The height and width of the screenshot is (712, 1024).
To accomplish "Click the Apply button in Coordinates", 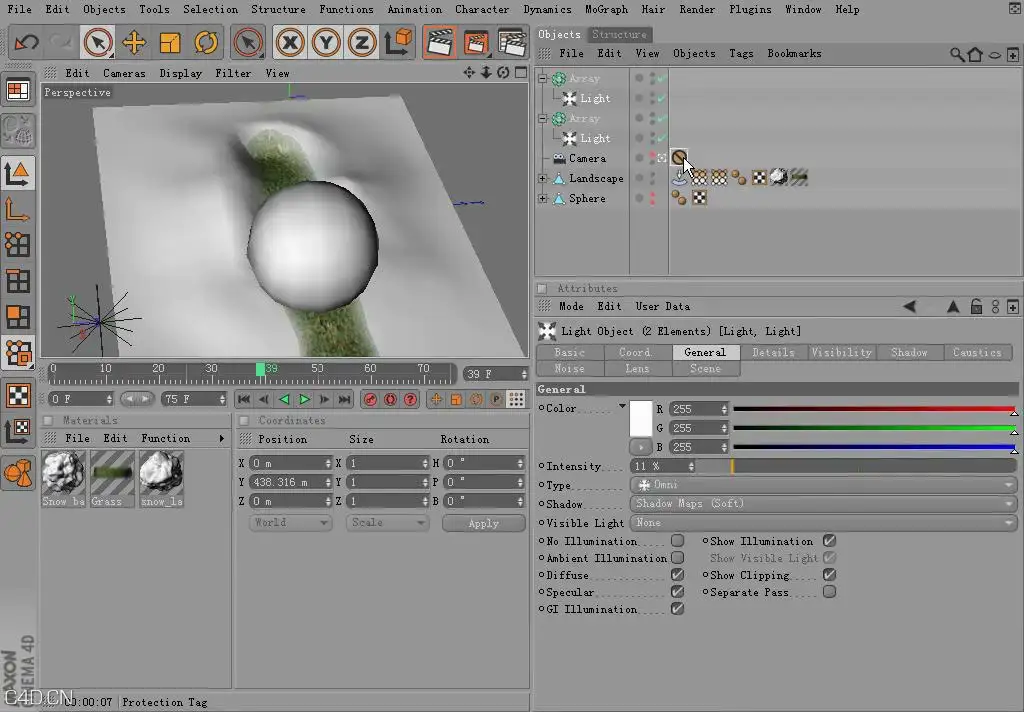I will click(x=483, y=523).
